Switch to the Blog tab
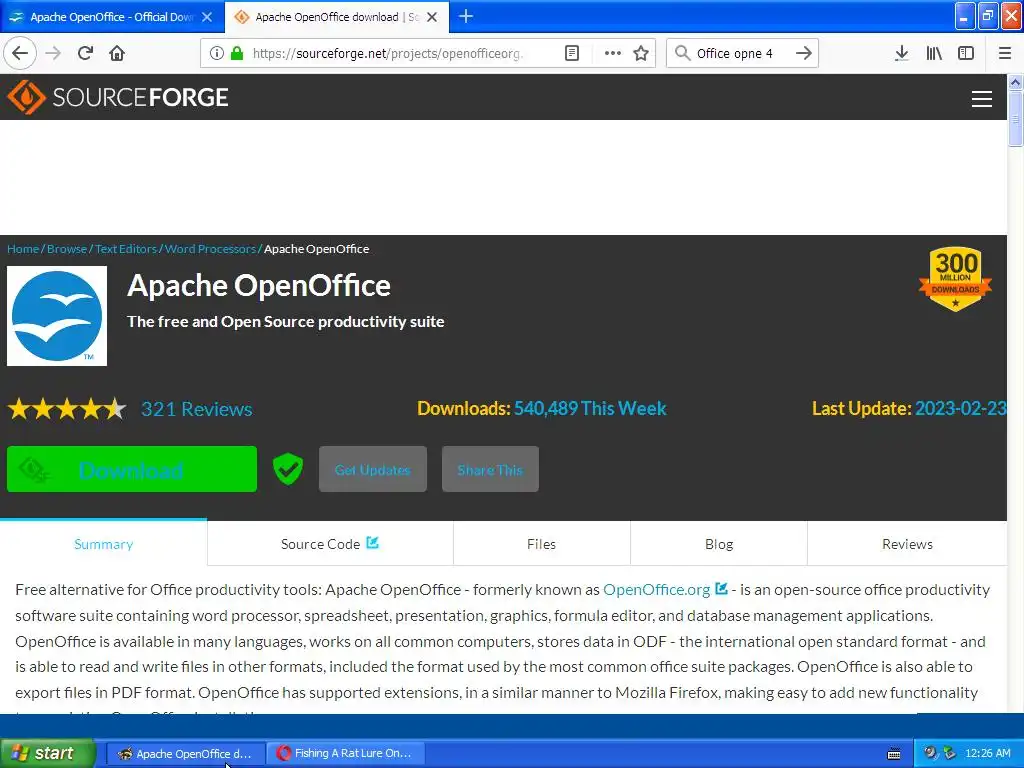1024x768 pixels. (x=719, y=544)
